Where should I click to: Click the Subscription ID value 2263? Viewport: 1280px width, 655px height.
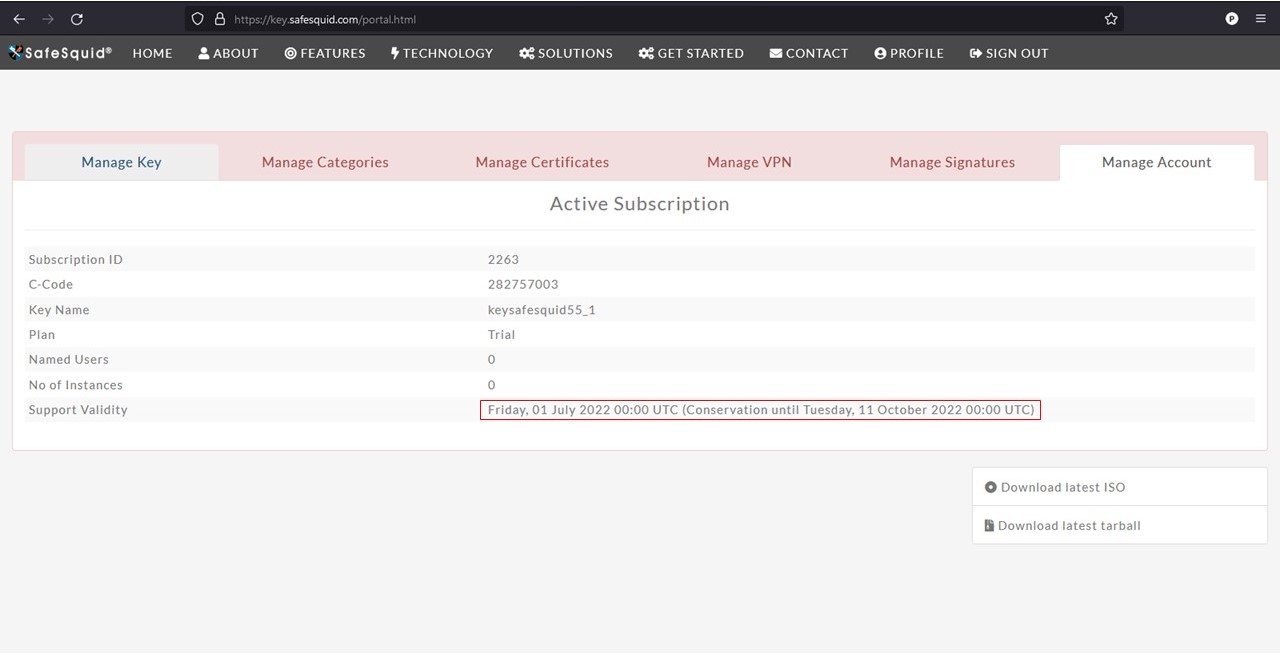503,259
